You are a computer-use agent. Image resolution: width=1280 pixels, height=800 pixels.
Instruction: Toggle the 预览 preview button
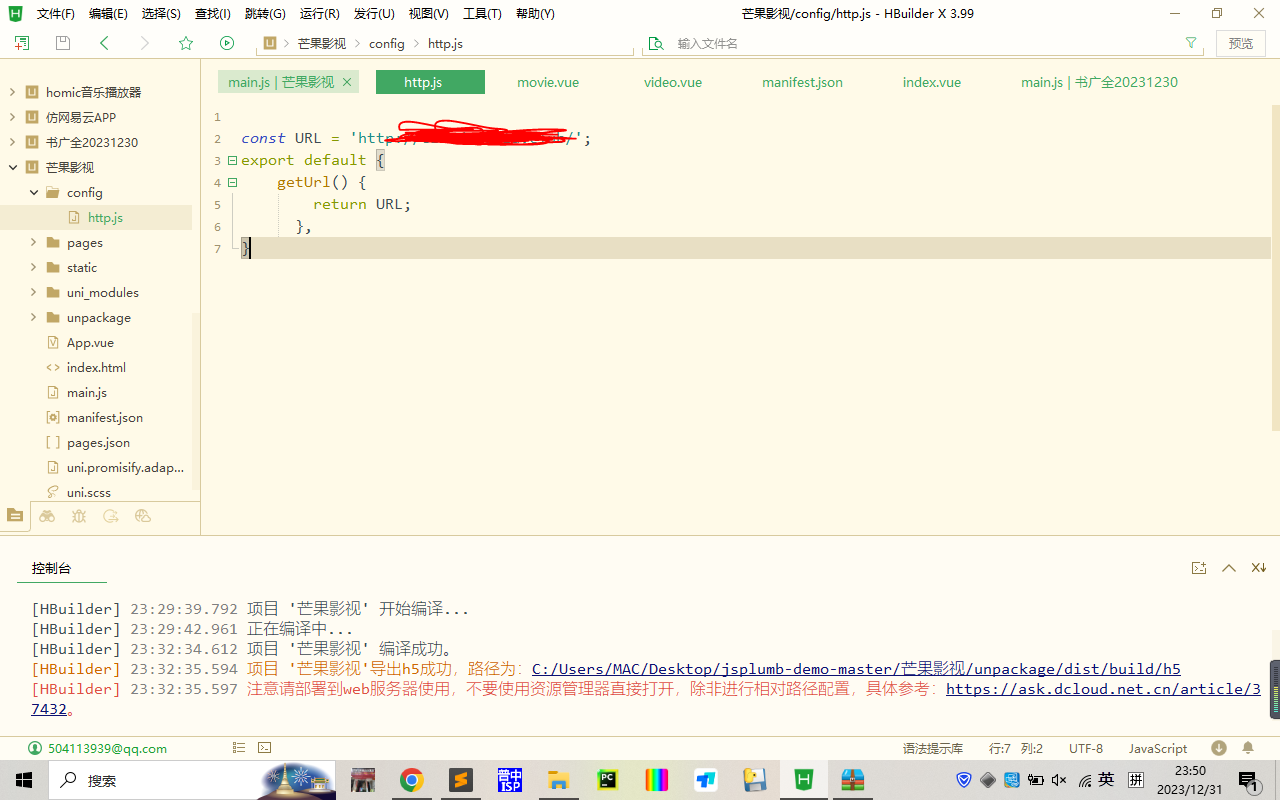(x=1241, y=43)
